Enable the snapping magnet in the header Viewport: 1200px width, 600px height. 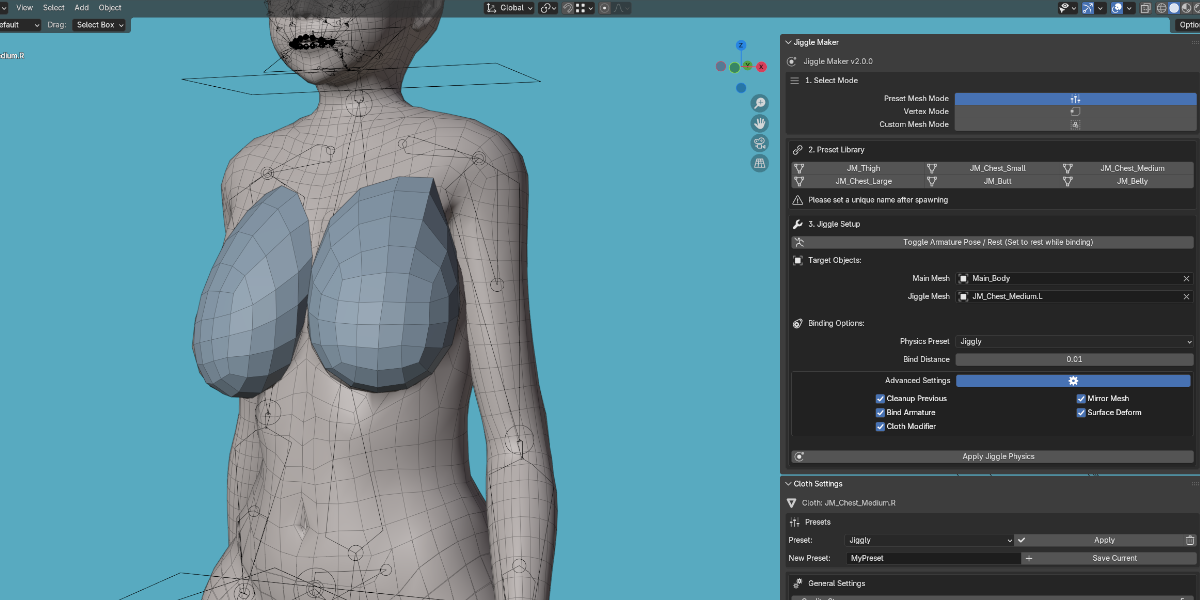pyautogui.click(x=568, y=8)
